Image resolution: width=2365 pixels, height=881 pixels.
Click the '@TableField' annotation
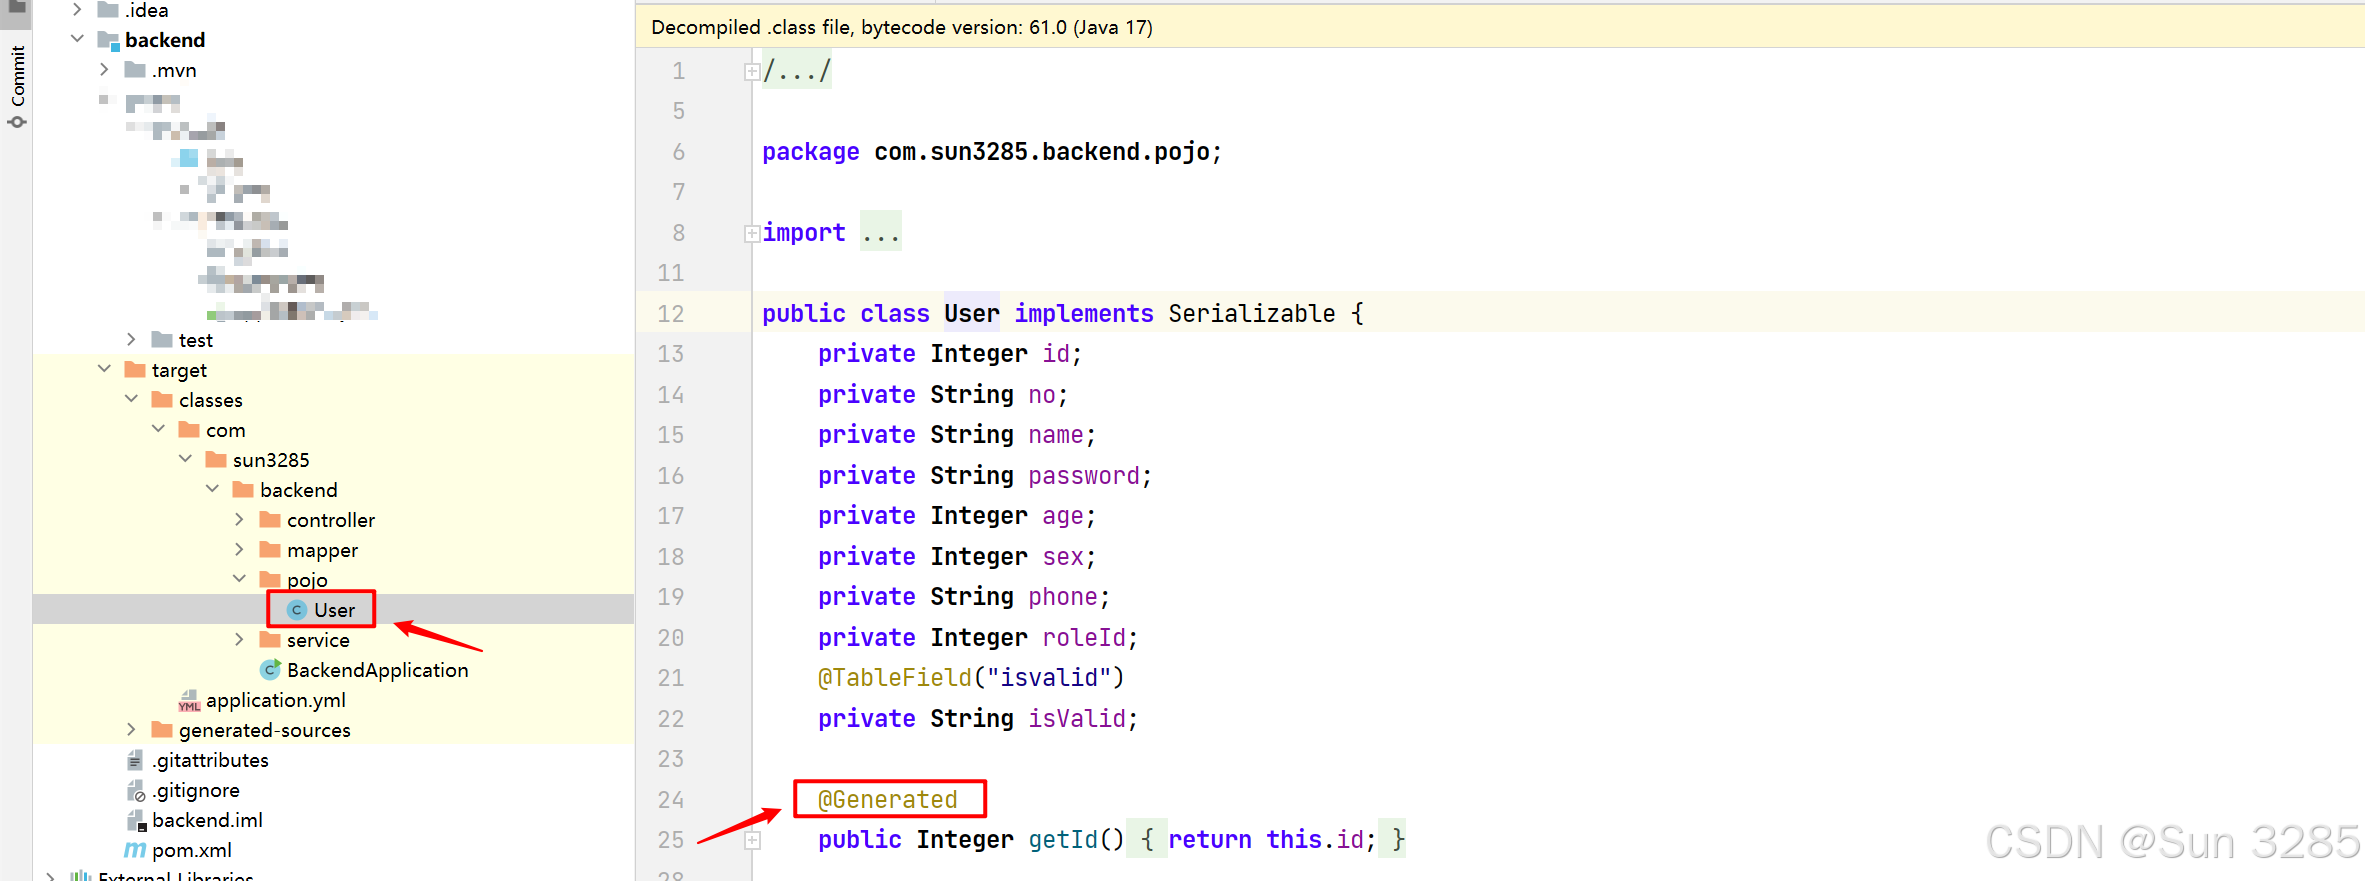click(895, 678)
